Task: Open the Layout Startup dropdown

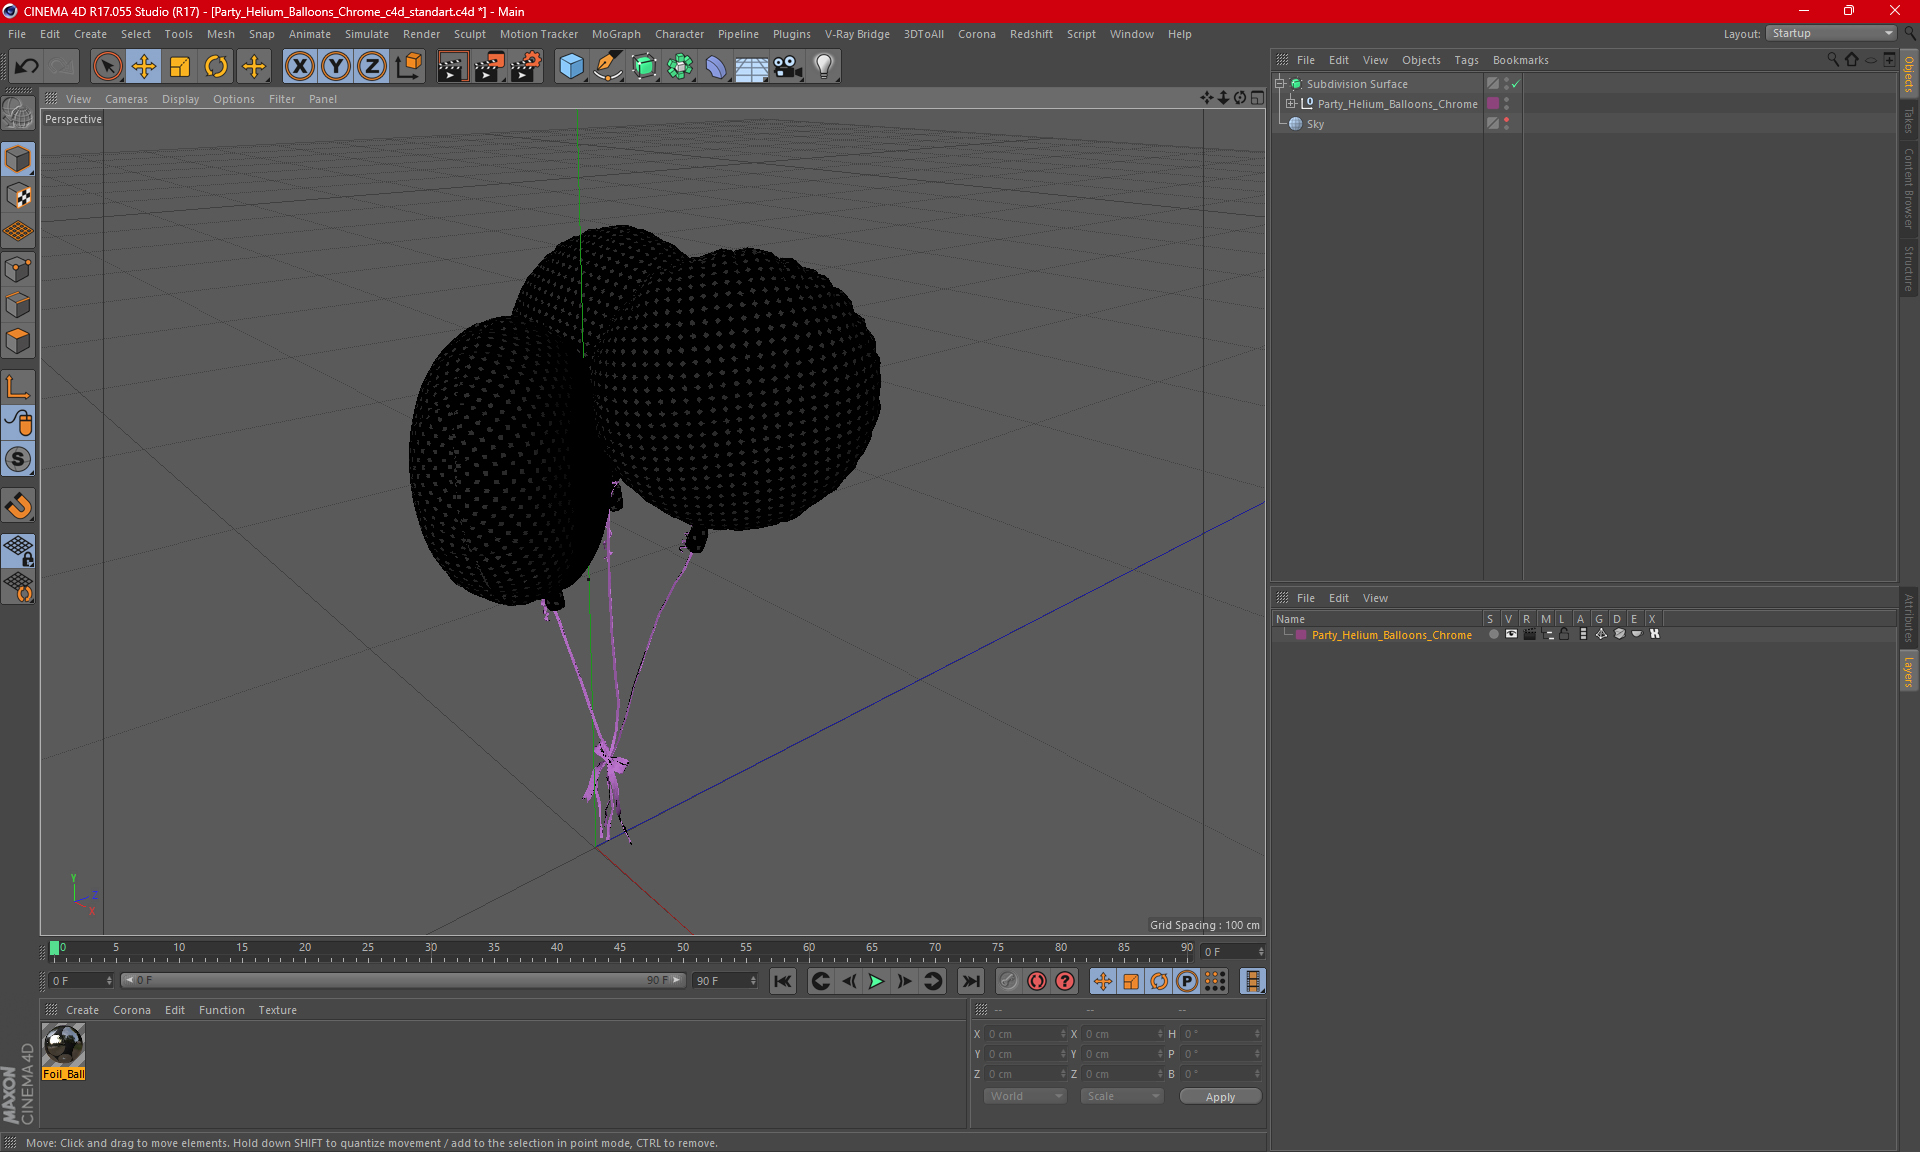Action: pos(1831,33)
